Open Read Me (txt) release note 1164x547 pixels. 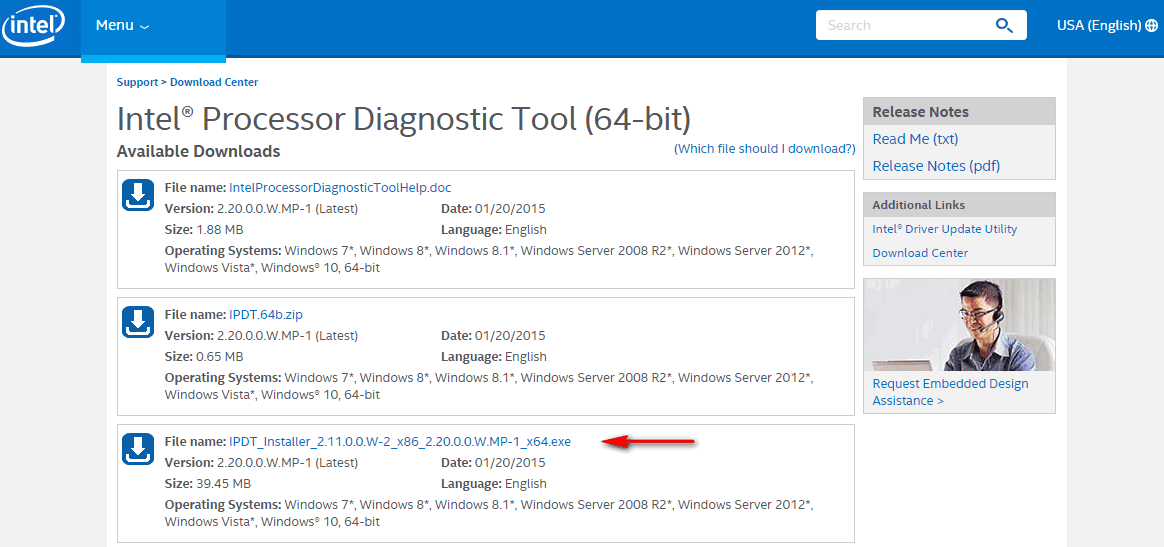pos(915,140)
